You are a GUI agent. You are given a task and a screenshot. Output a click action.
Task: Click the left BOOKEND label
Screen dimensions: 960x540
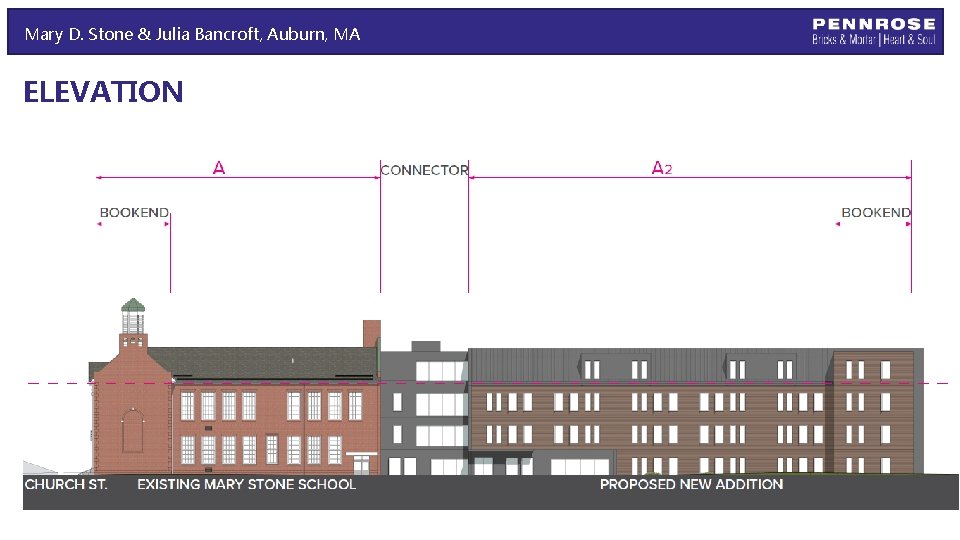click(x=134, y=212)
